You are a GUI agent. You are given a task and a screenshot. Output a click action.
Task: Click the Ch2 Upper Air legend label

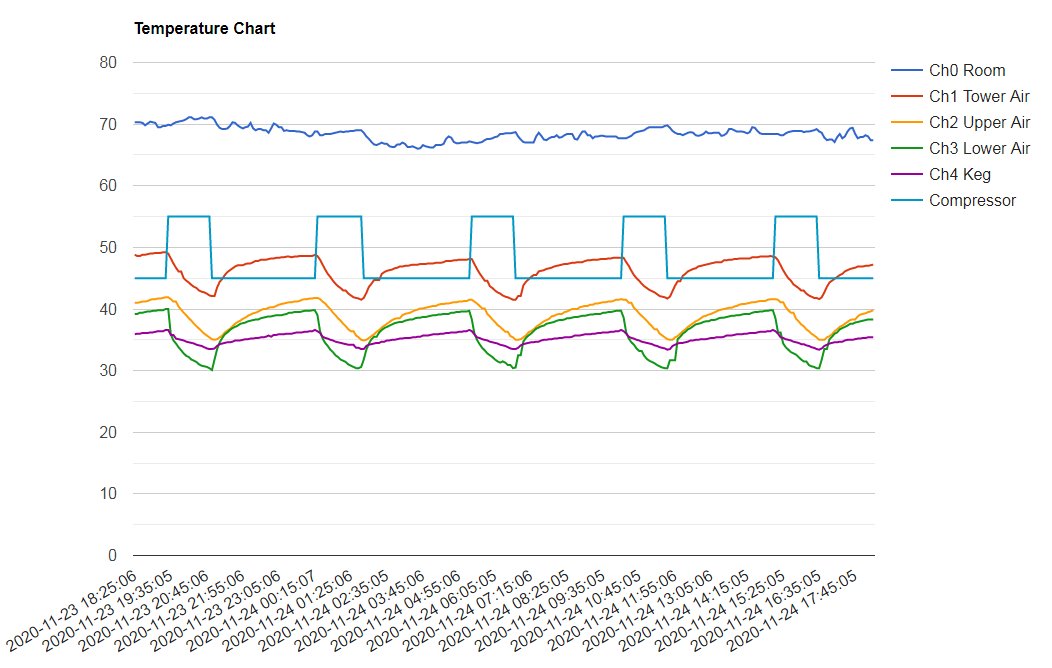(x=979, y=123)
